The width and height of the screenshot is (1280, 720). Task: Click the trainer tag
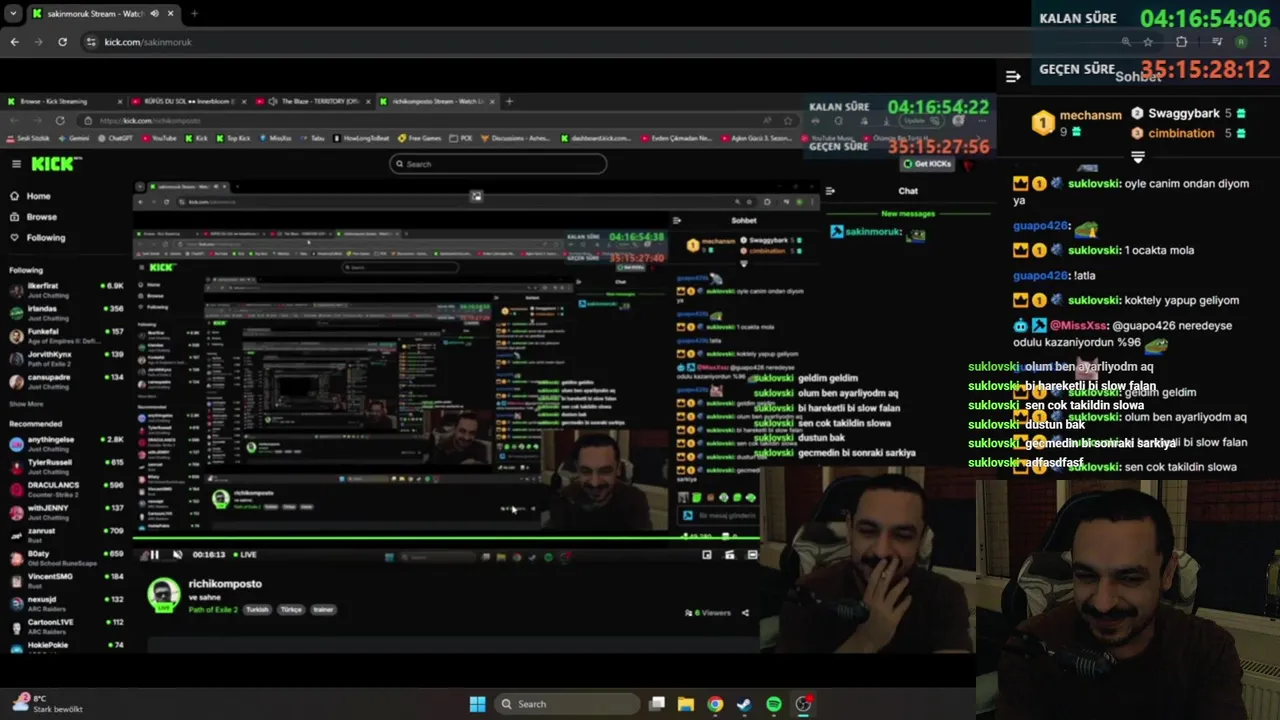323,609
